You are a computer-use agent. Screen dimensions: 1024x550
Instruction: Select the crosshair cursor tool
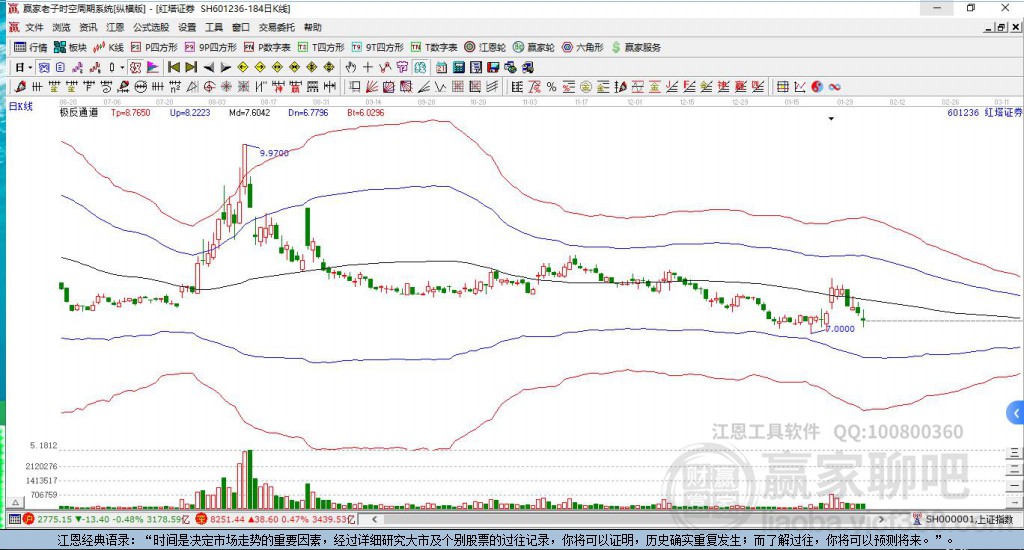pyautogui.click(x=368, y=67)
